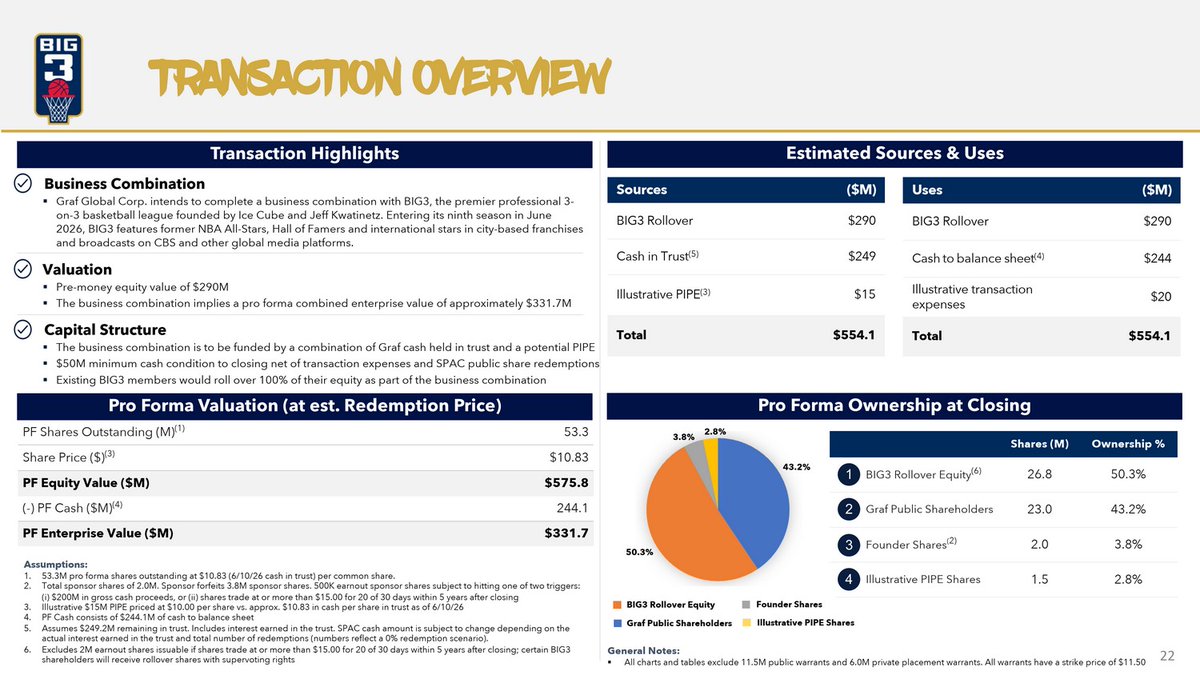
Task: Click the number 1 badge beside BIG3 Rollover Equity
Action: click(848, 474)
